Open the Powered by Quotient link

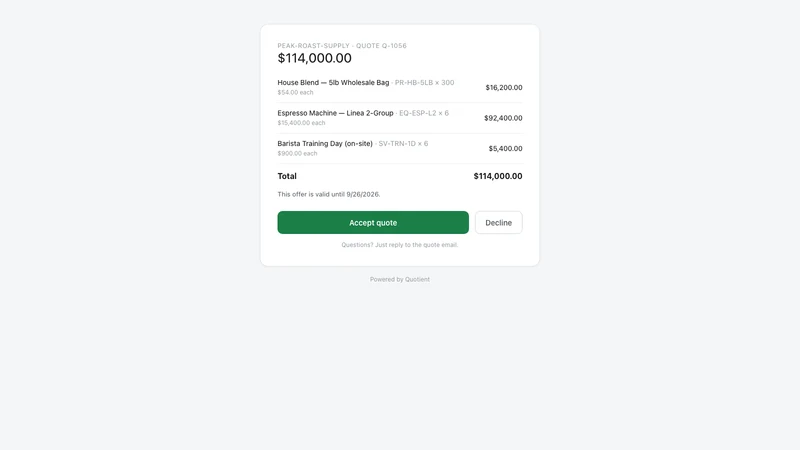(x=399, y=279)
